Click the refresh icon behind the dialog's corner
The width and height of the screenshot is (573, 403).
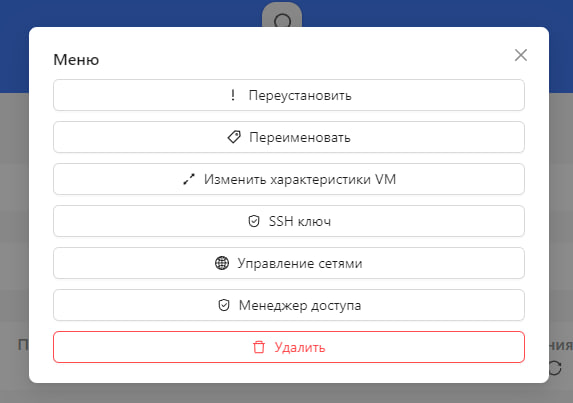click(555, 368)
